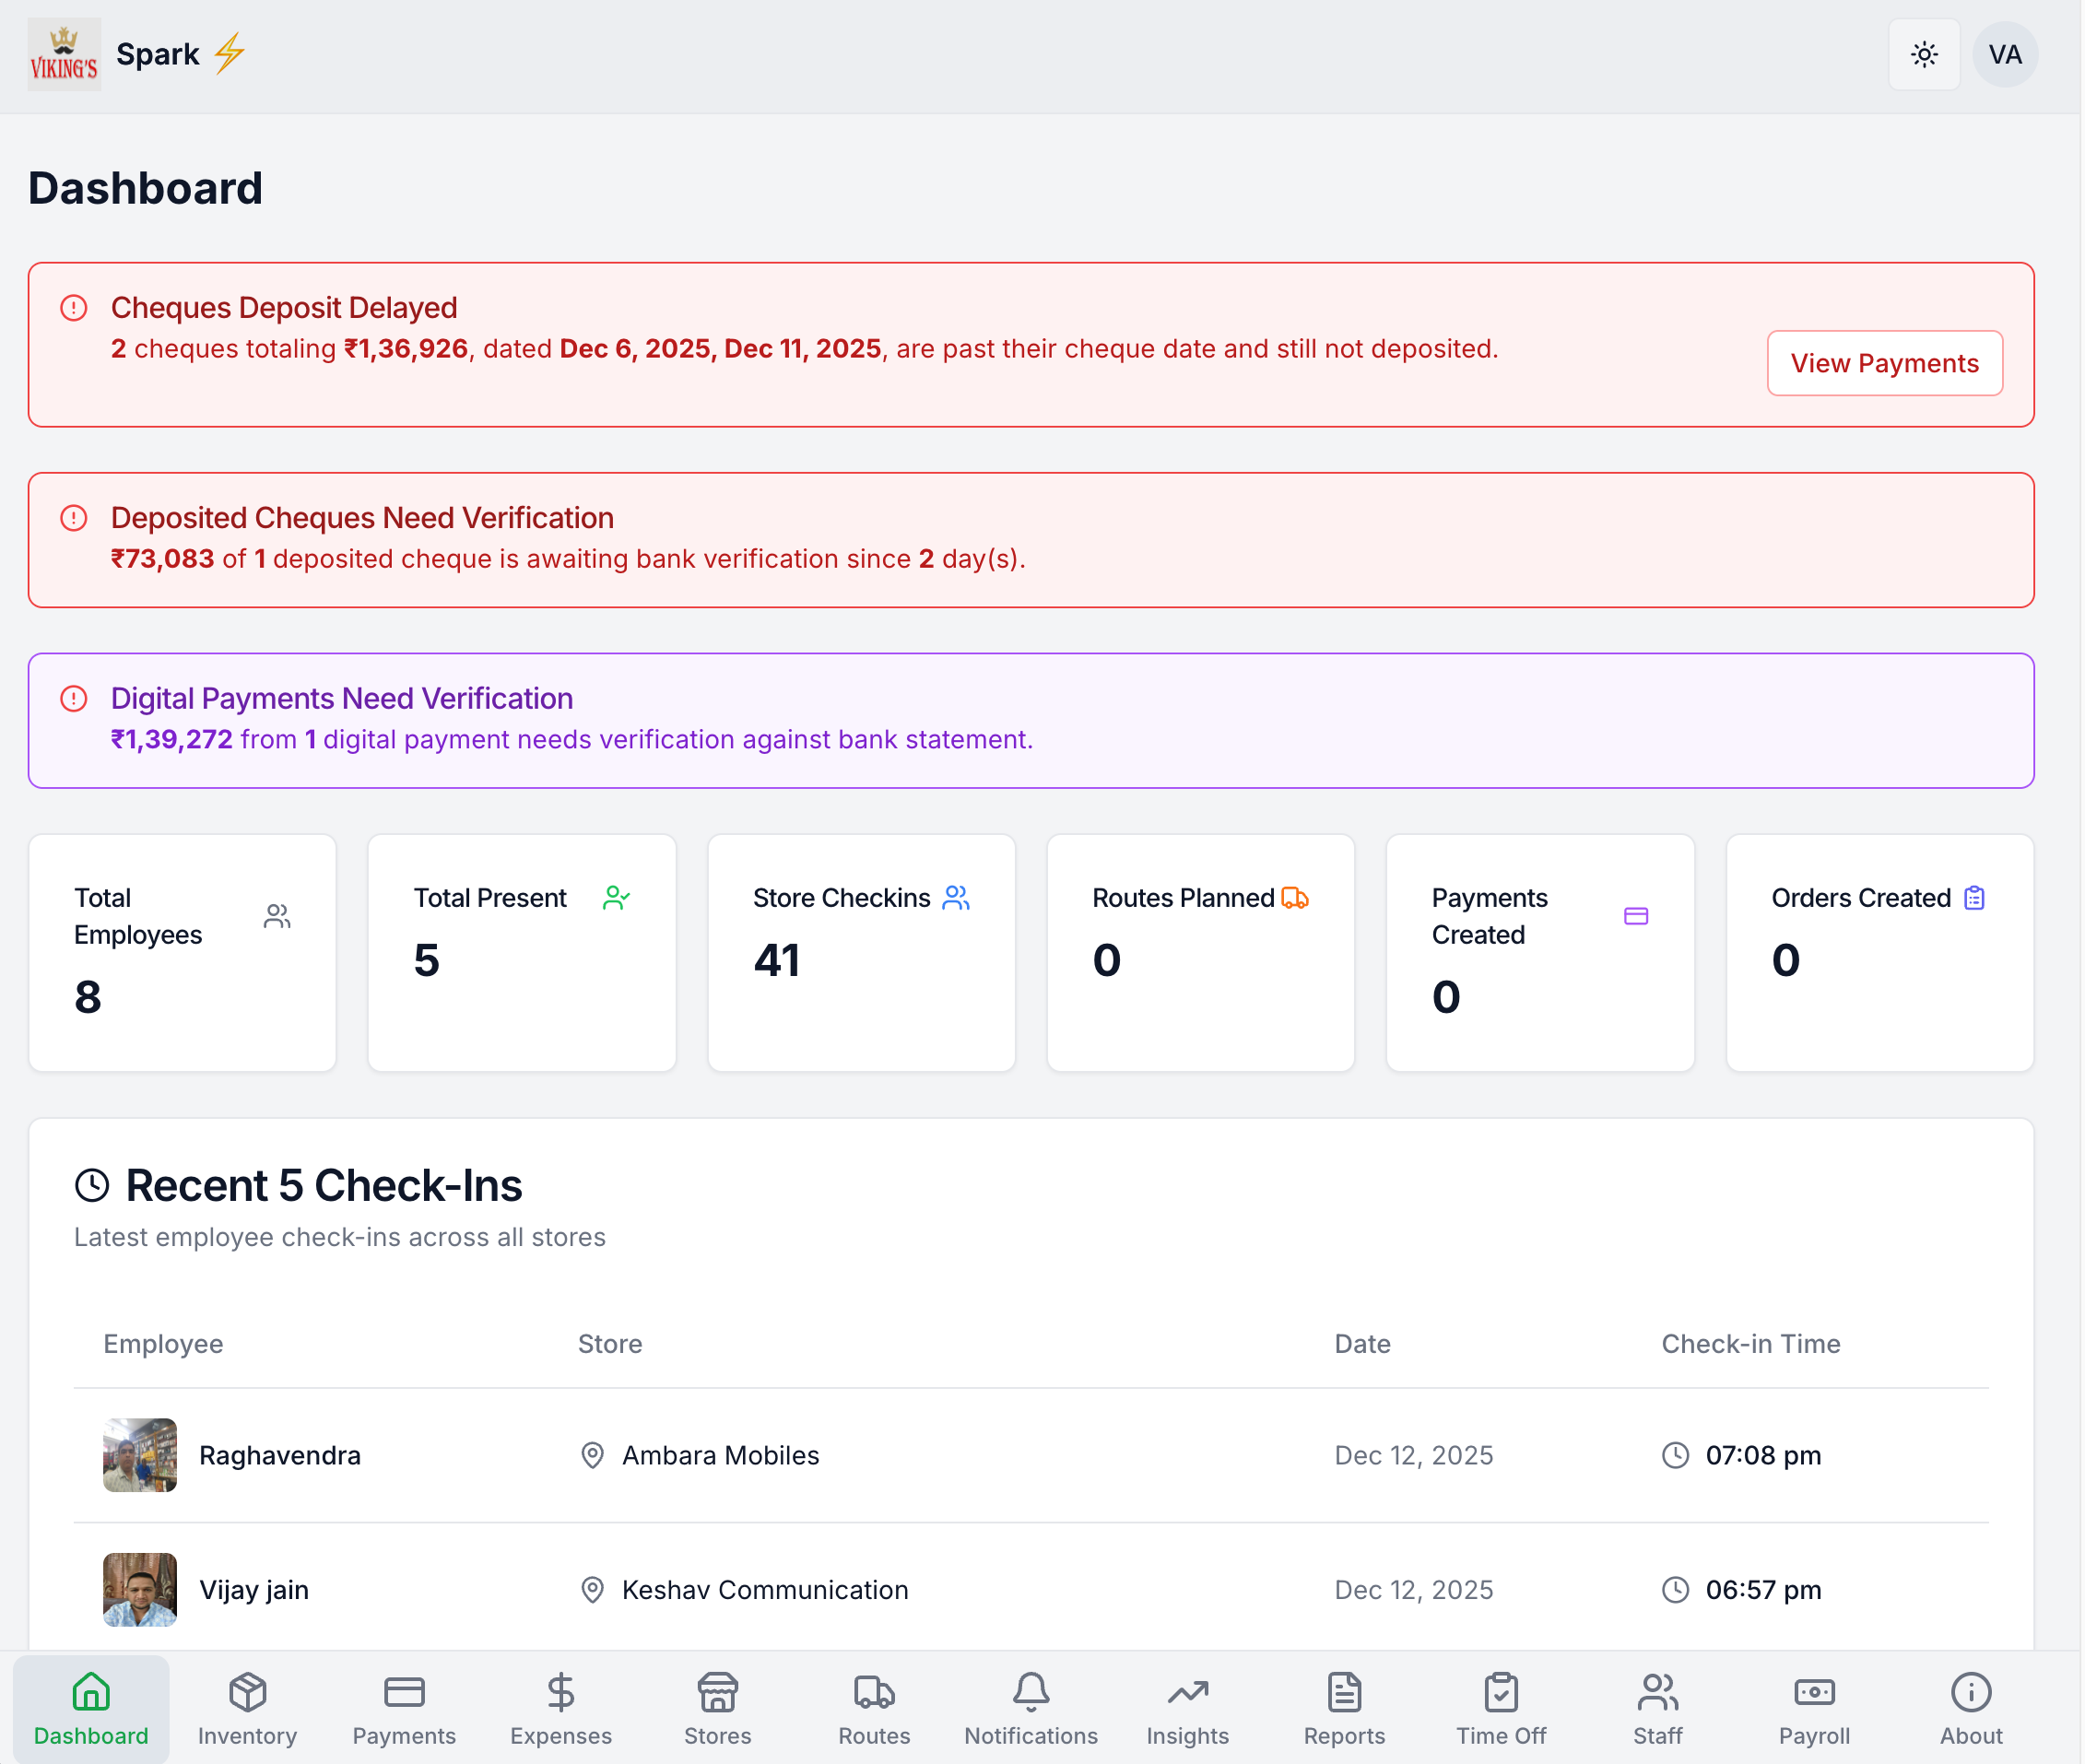Click Vijay jain's profile photo thumbnail
This screenshot has width=2085, height=1764.
(140, 1589)
